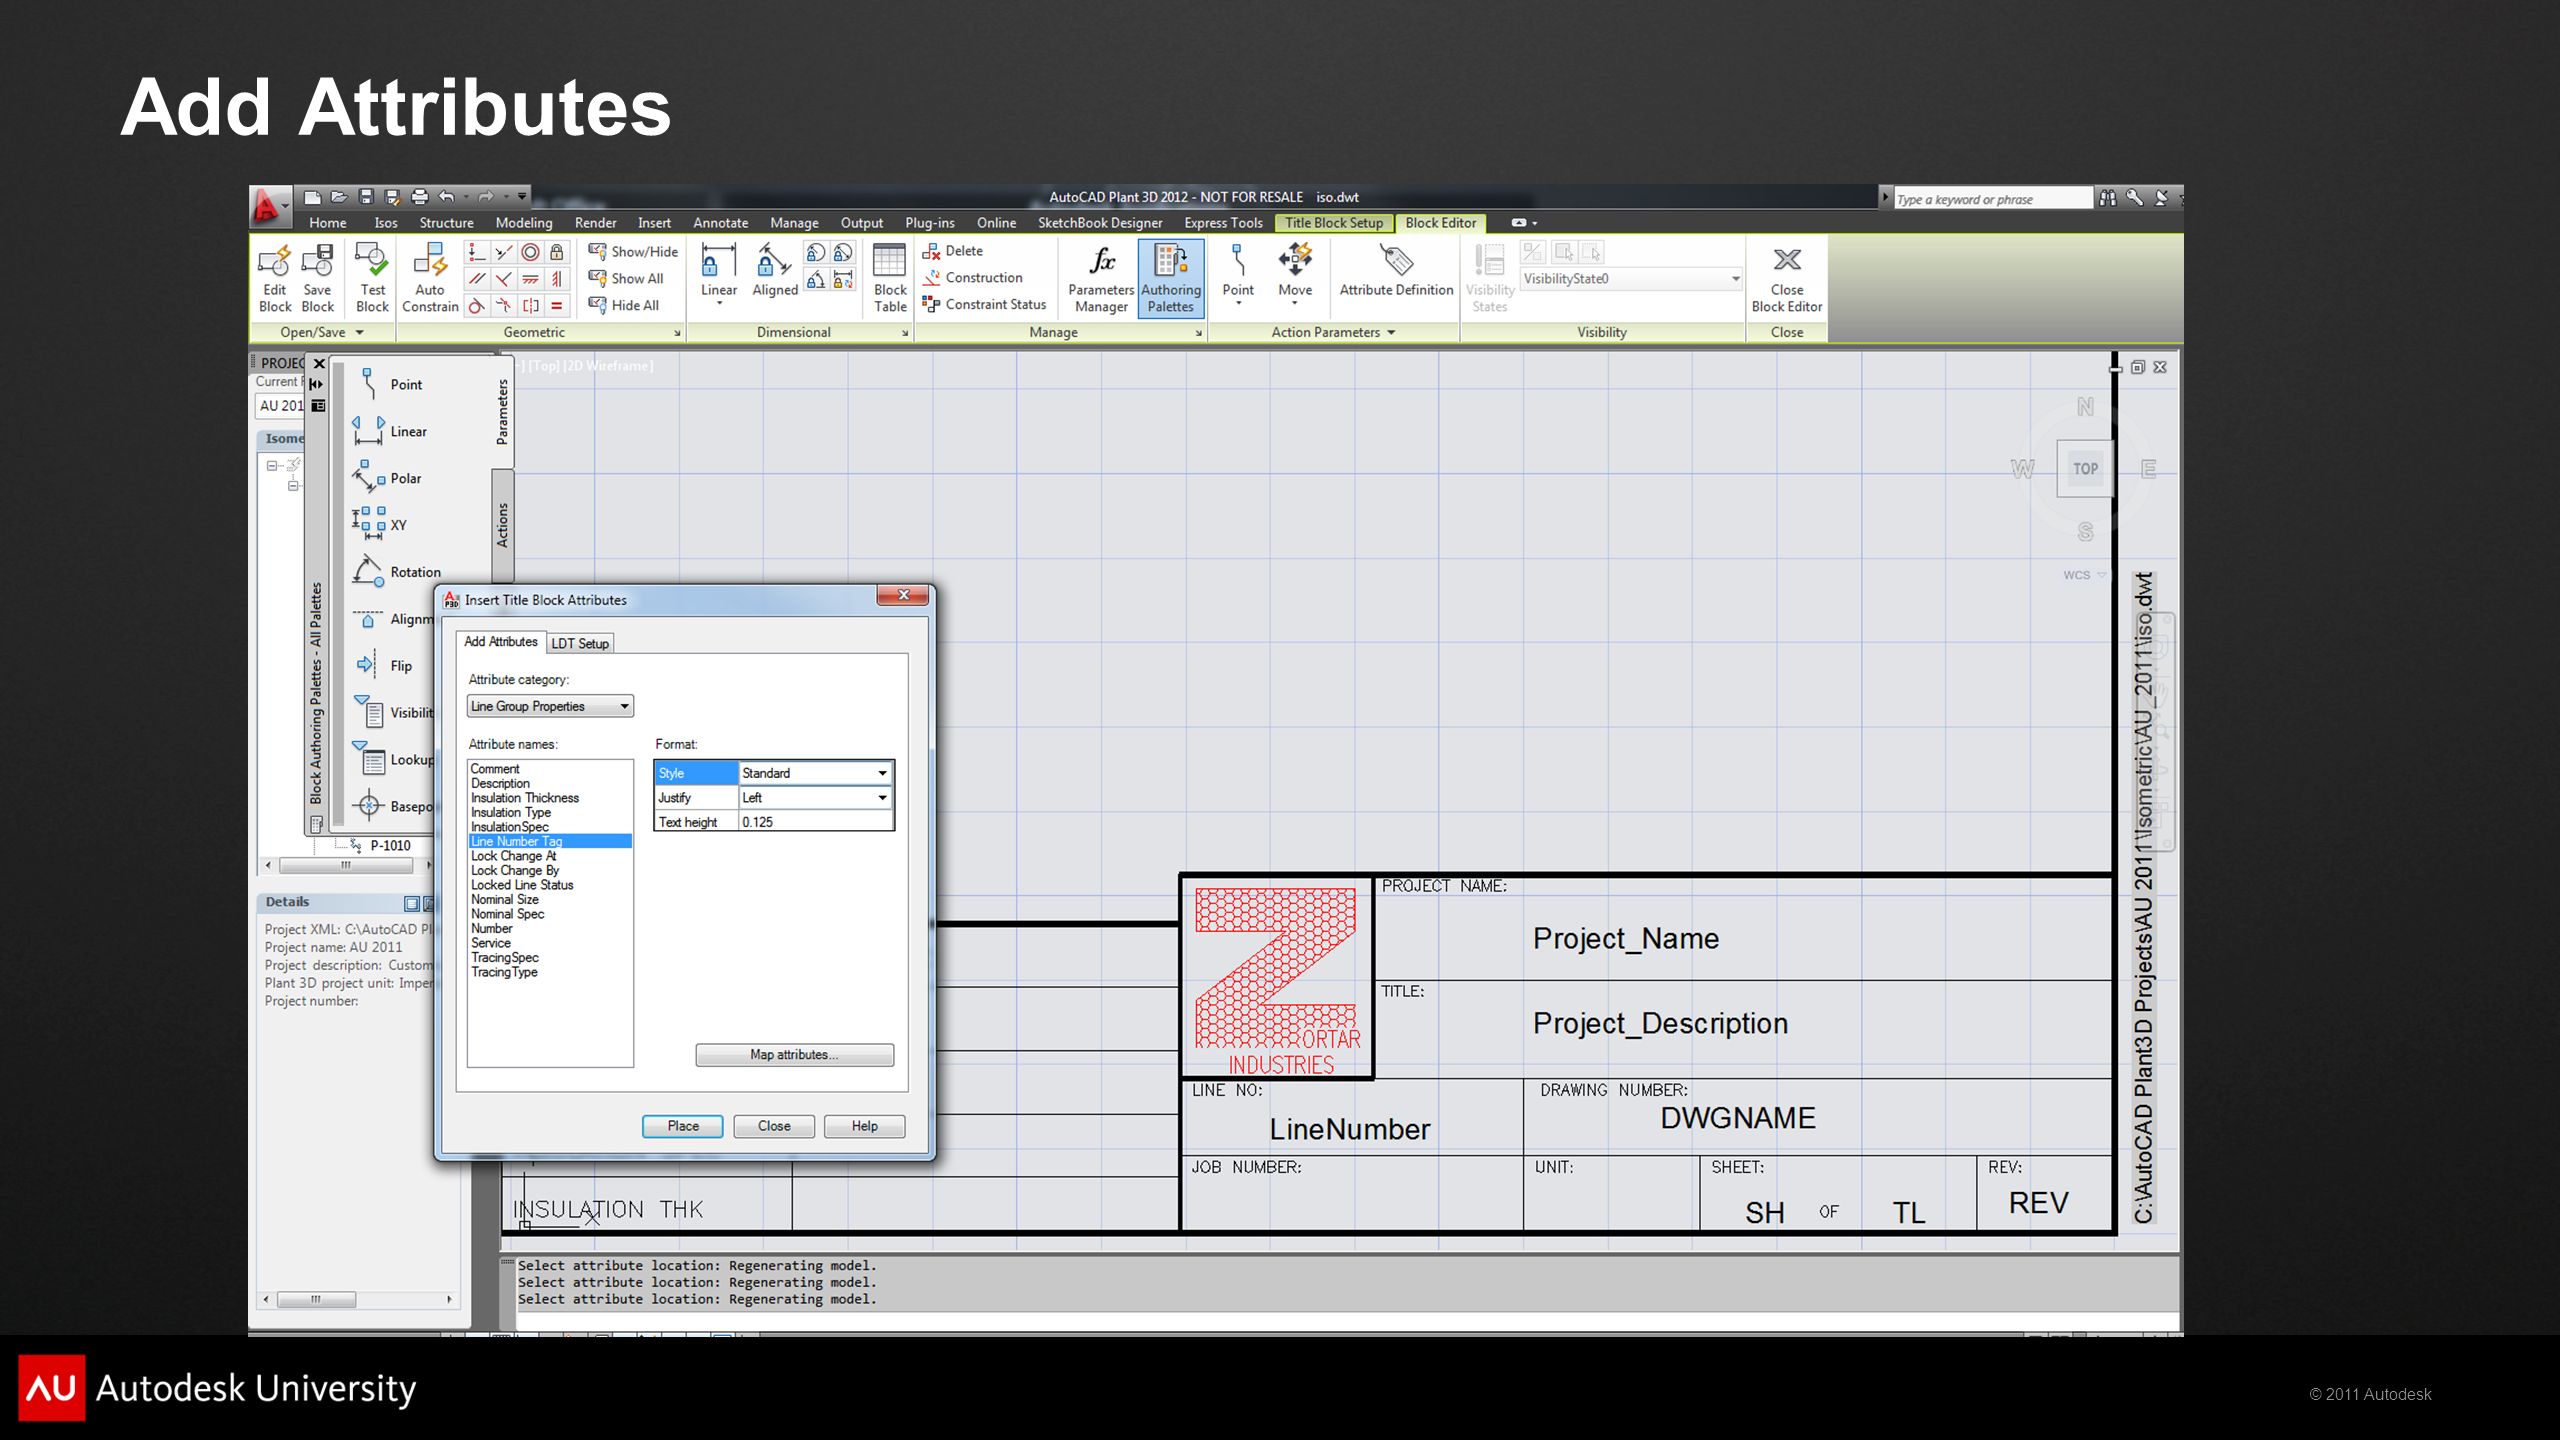Toggle Authoring Palettes button

coord(1170,279)
